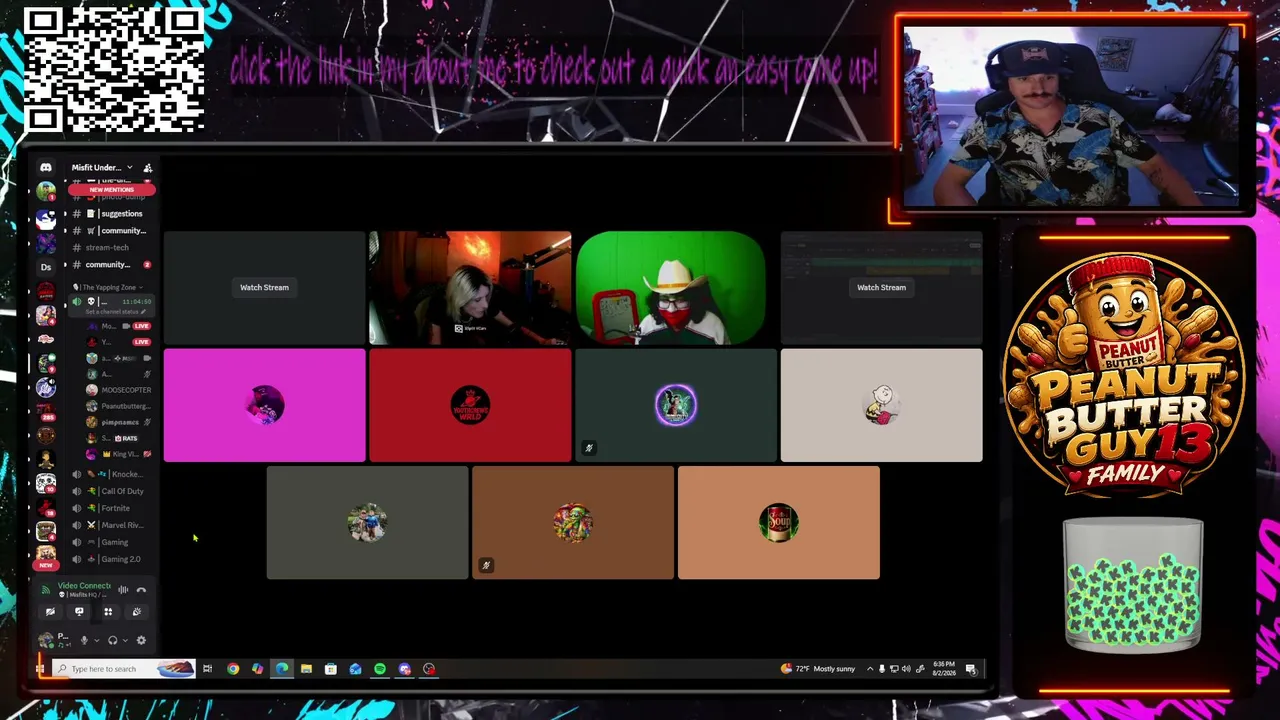
Task: Expand the Misfit Under... server menu
Action: pos(101,168)
